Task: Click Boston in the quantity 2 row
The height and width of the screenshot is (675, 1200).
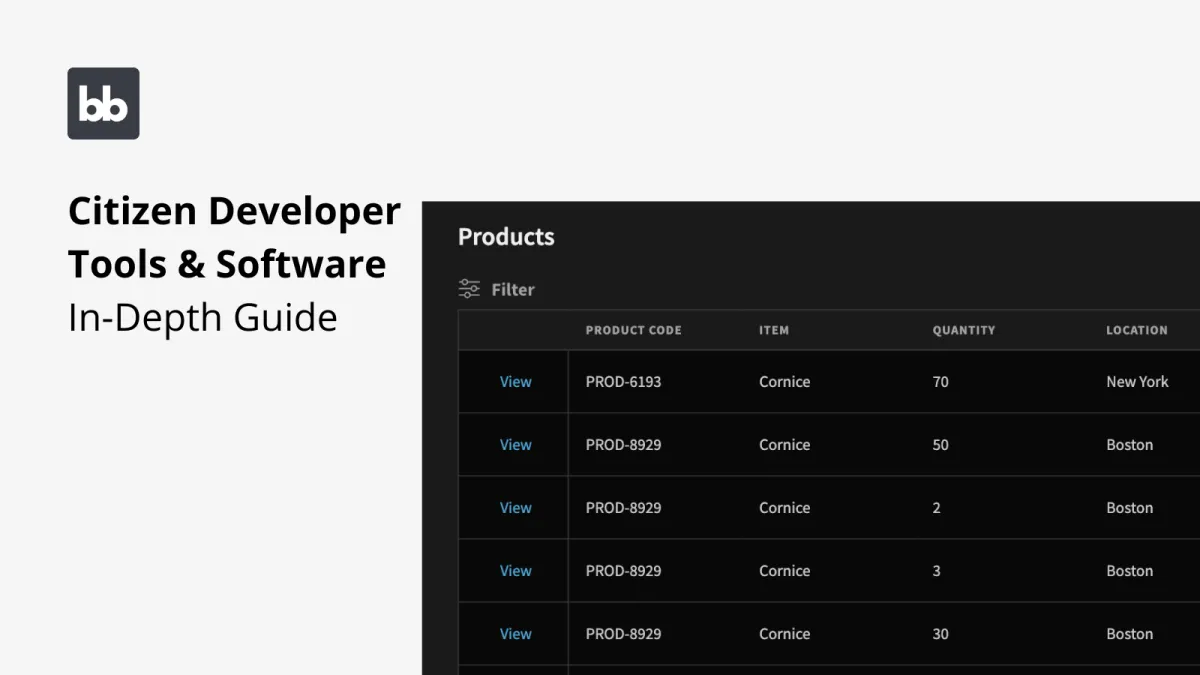Action: click(x=1129, y=507)
